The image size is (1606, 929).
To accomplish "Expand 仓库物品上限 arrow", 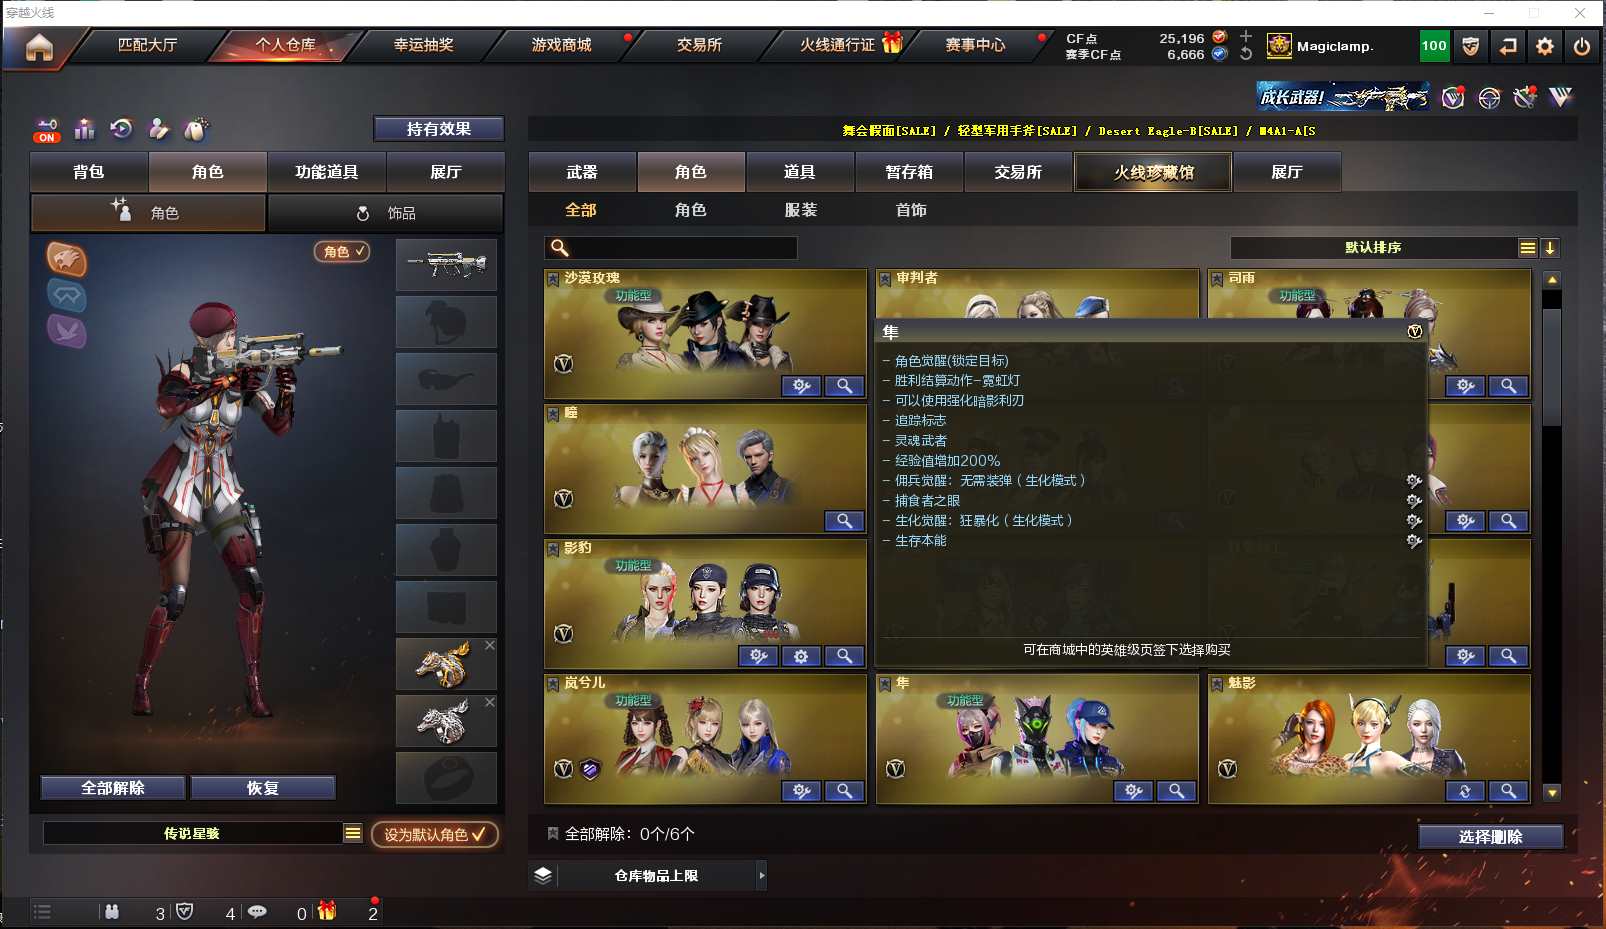I will pos(762,876).
